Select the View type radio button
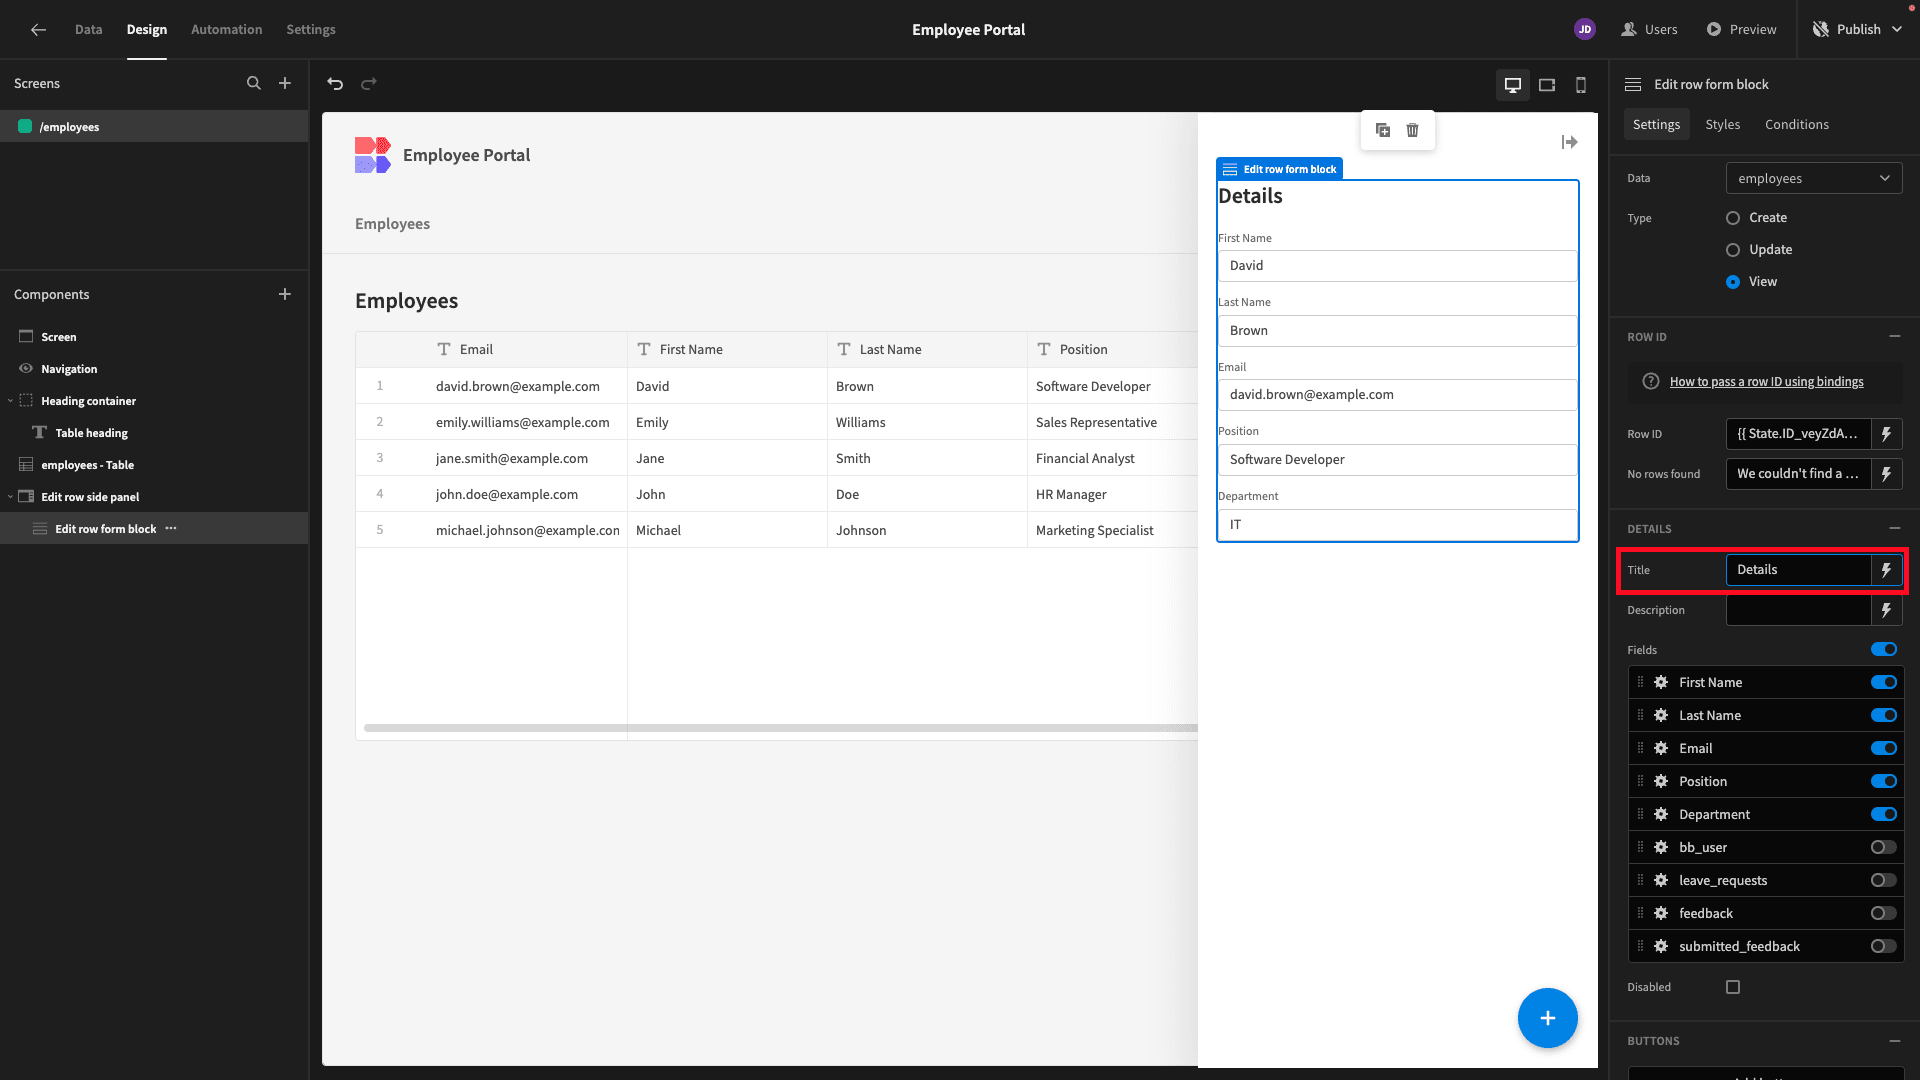Screen dimensions: 1920x1080 1733,282
